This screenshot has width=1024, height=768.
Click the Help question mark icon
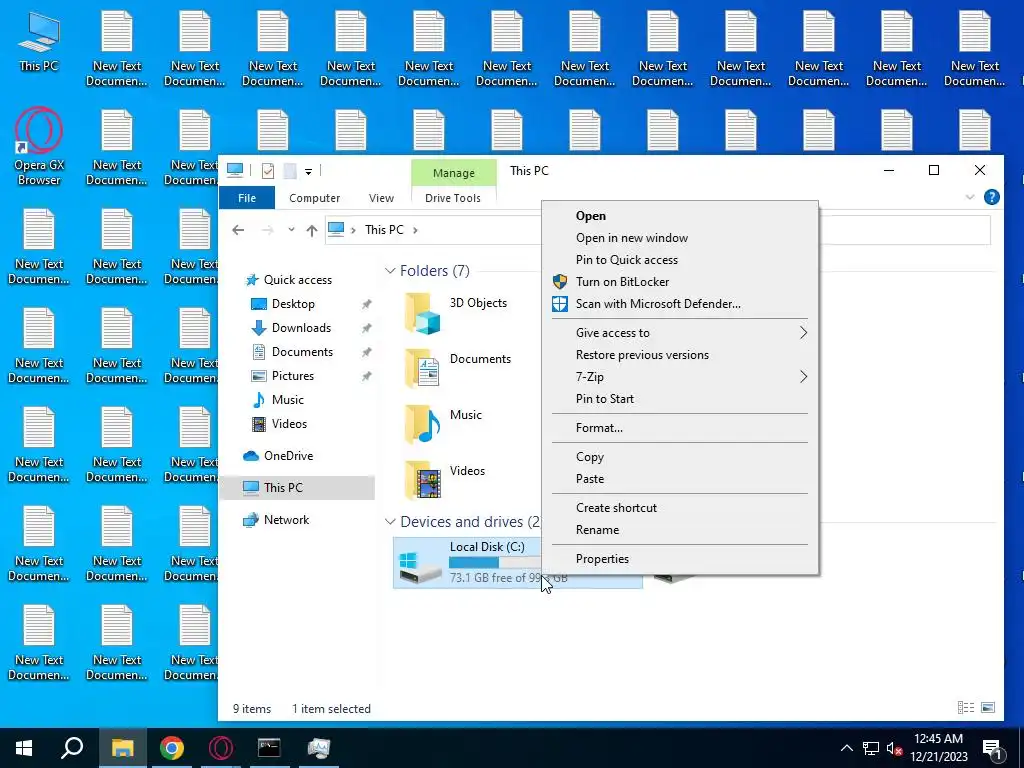pyautogui.click(x=991, y=197)
